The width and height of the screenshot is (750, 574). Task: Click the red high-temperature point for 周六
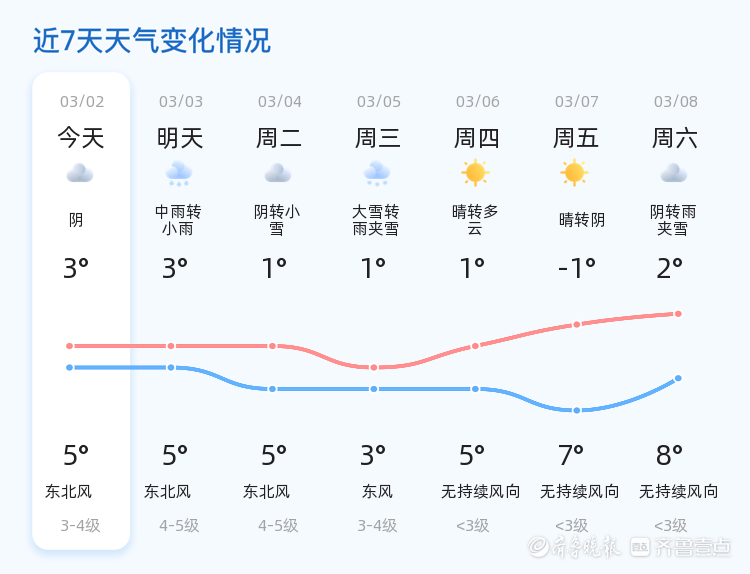pos(678,314)
